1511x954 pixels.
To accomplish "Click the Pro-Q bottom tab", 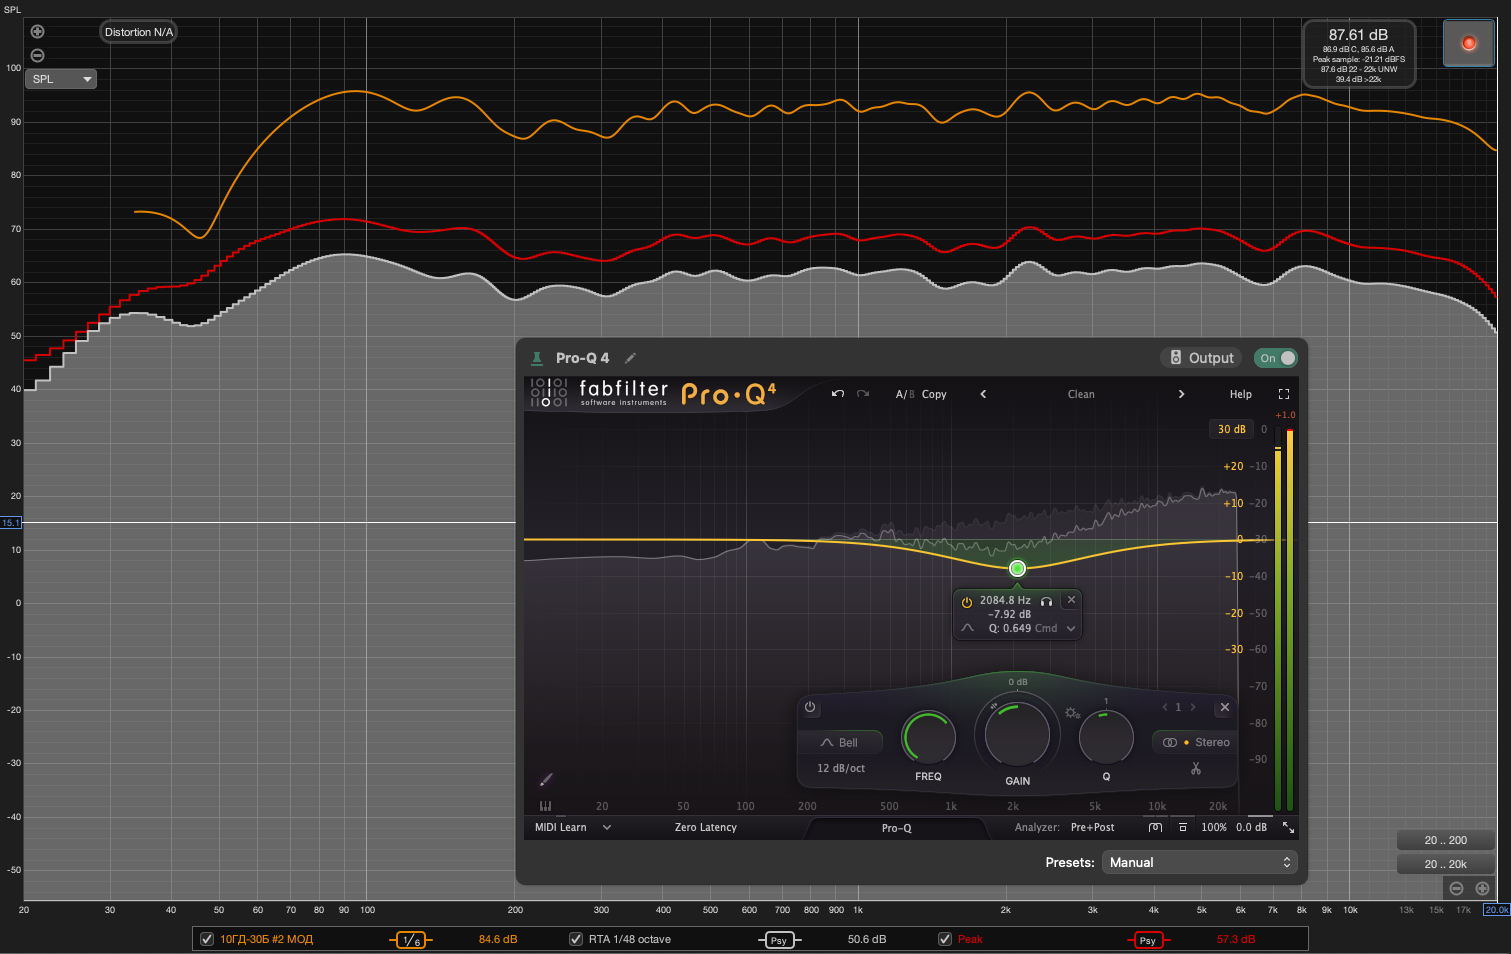I will pyautogui.click(x=897, y=828).
